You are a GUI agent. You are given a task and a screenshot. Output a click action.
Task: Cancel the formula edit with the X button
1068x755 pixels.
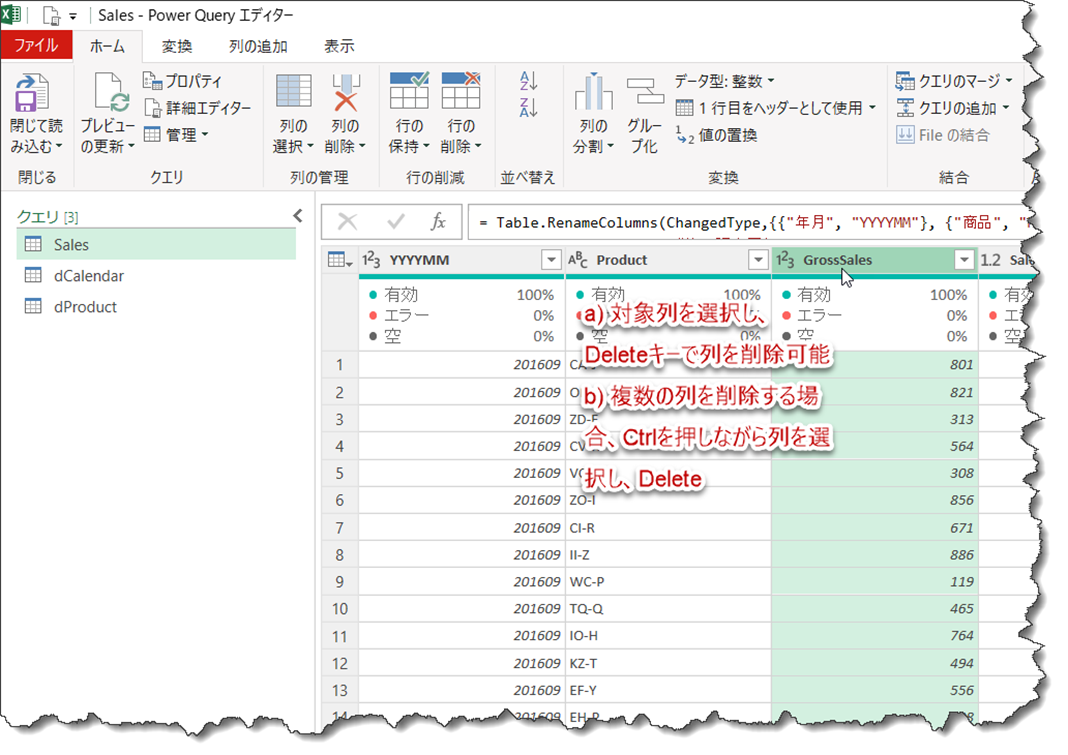point(347,221)
